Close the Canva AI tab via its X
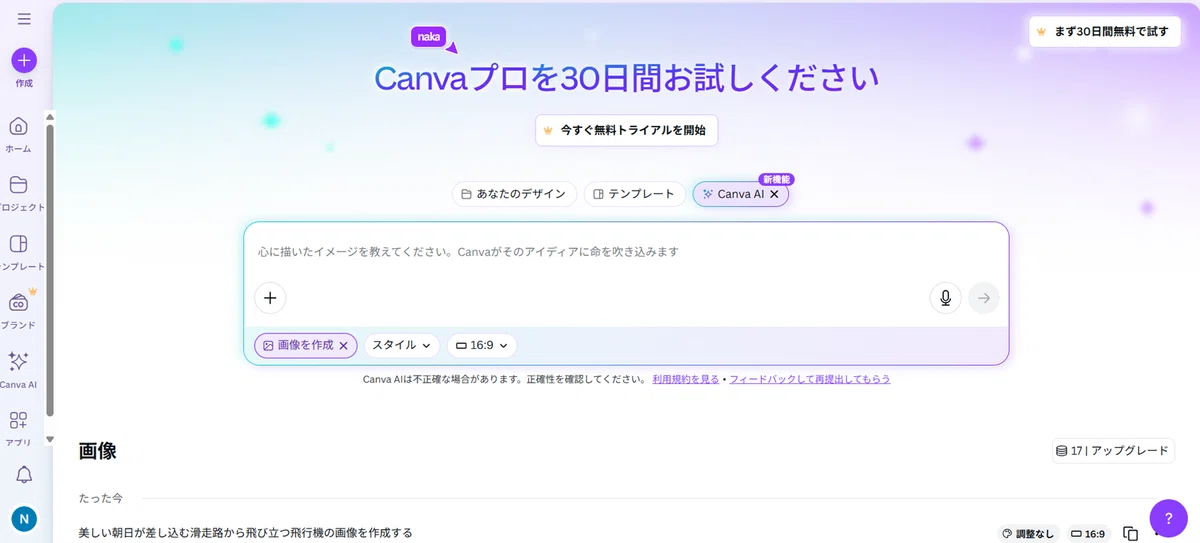The height and width of the screenshot is (543, 1200). click(x=774, y=194)
